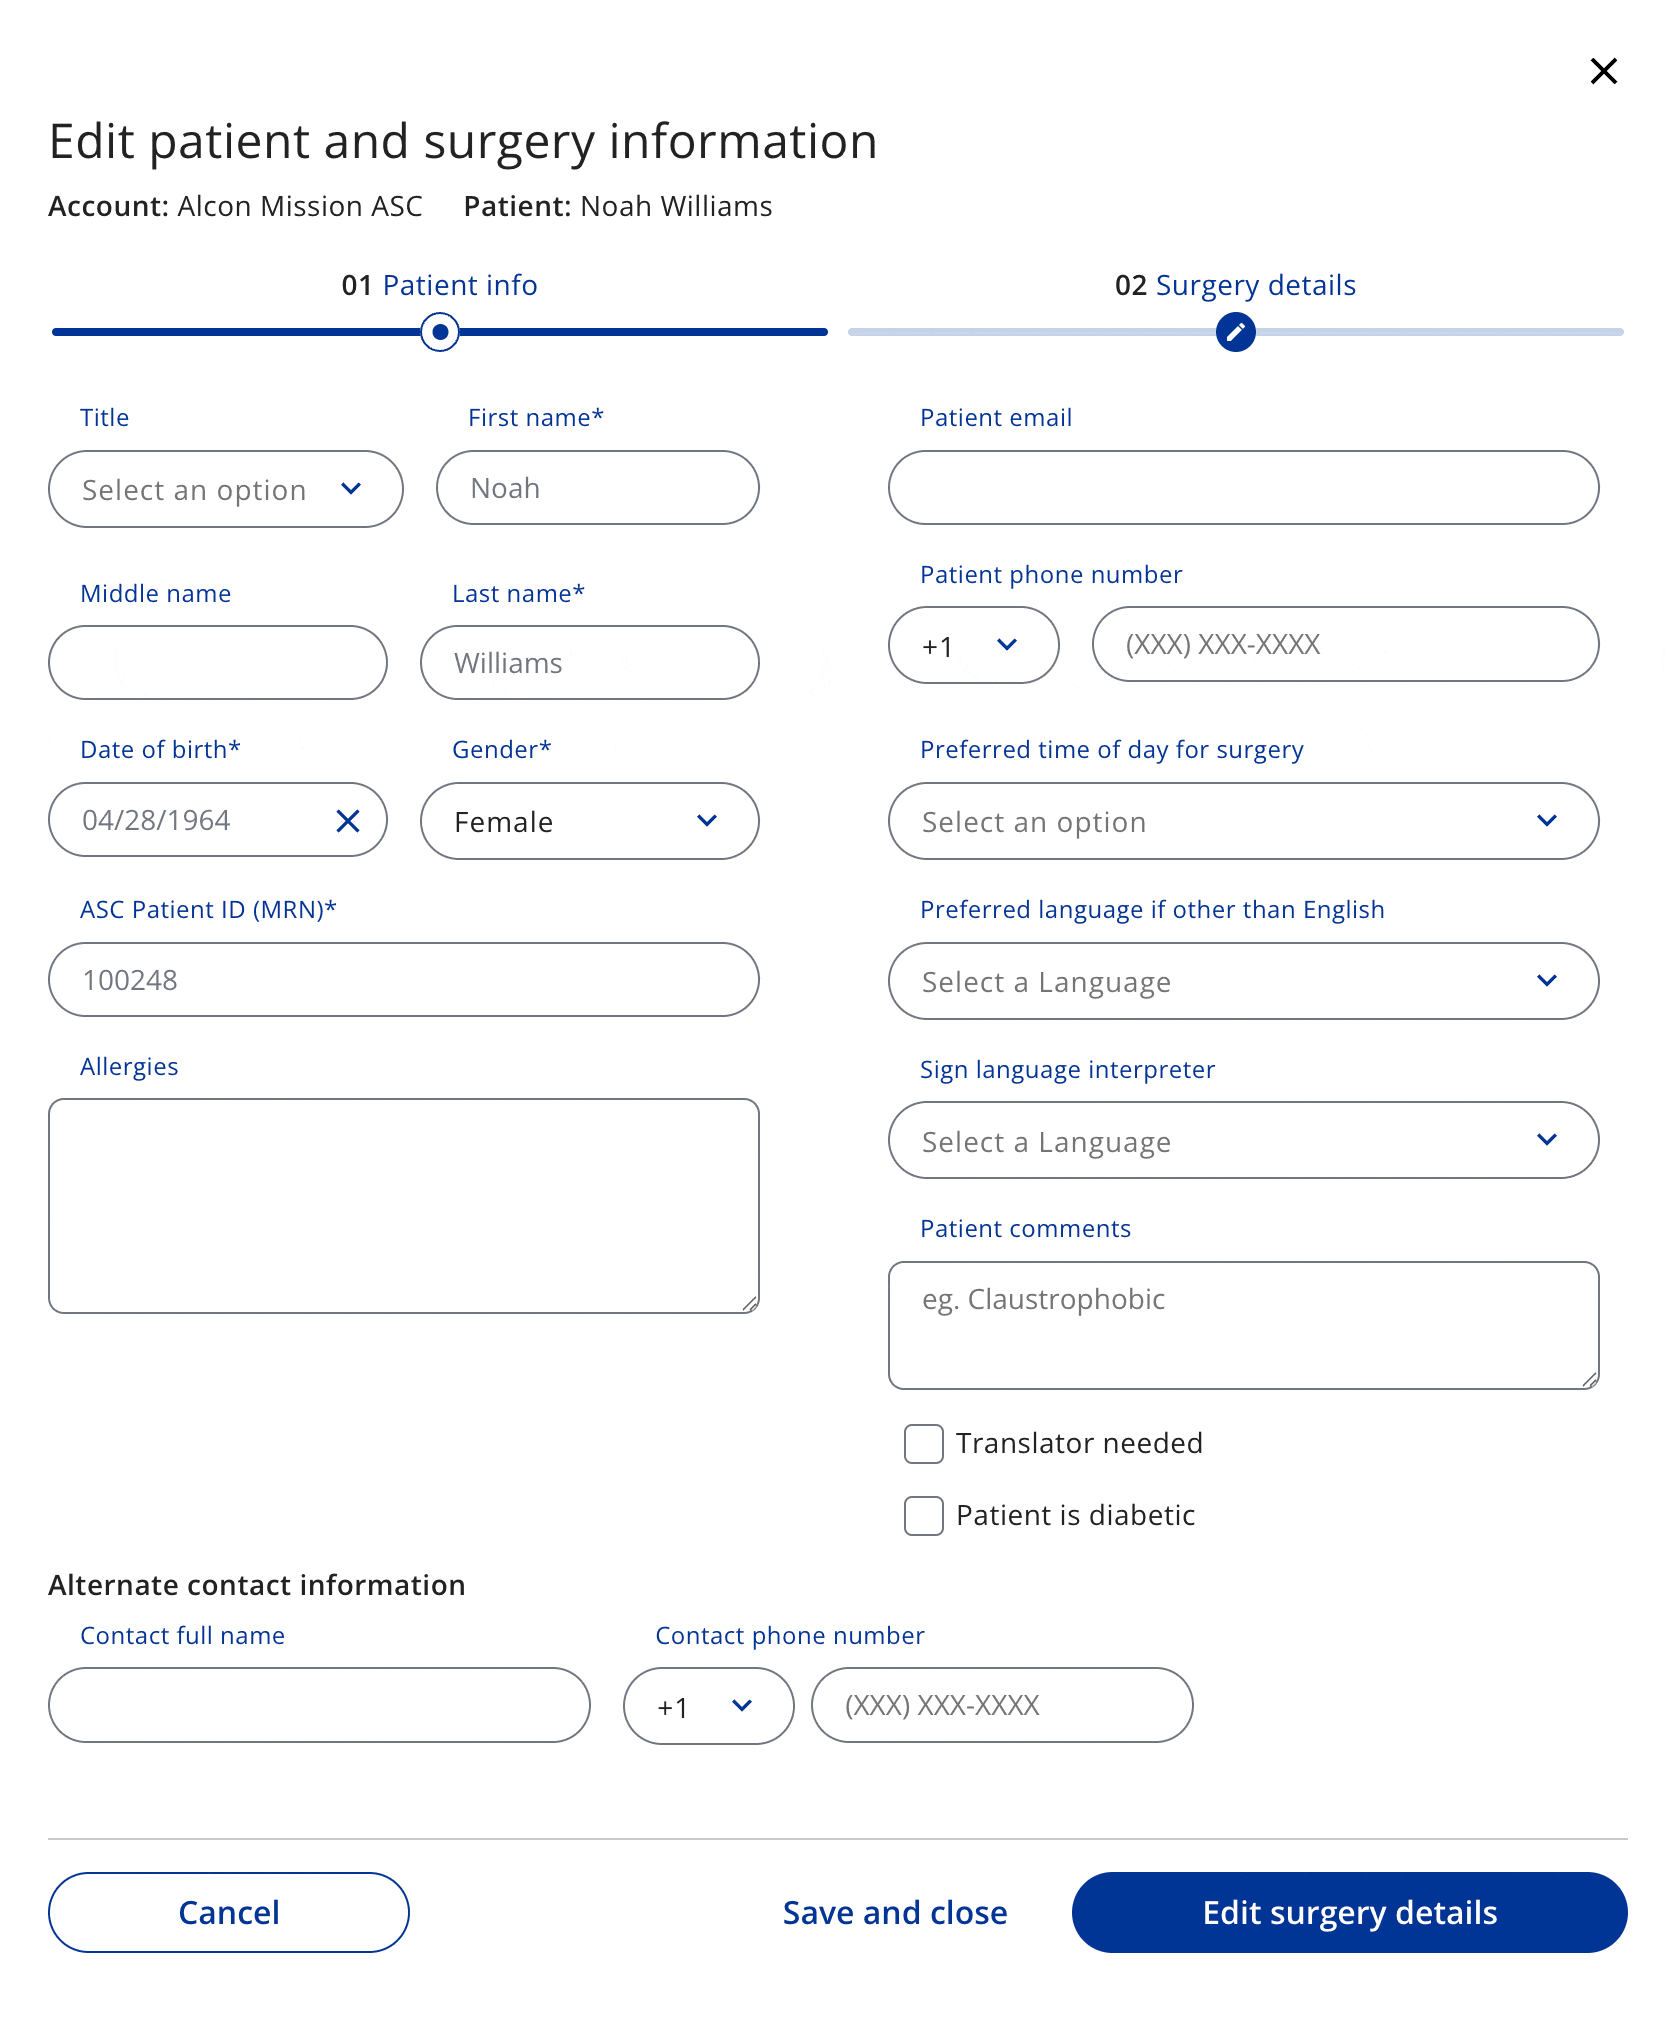Click the Sign language interpreter chevron arrow
The image size is (1676, 2029).
(x=1547, y=1140)
